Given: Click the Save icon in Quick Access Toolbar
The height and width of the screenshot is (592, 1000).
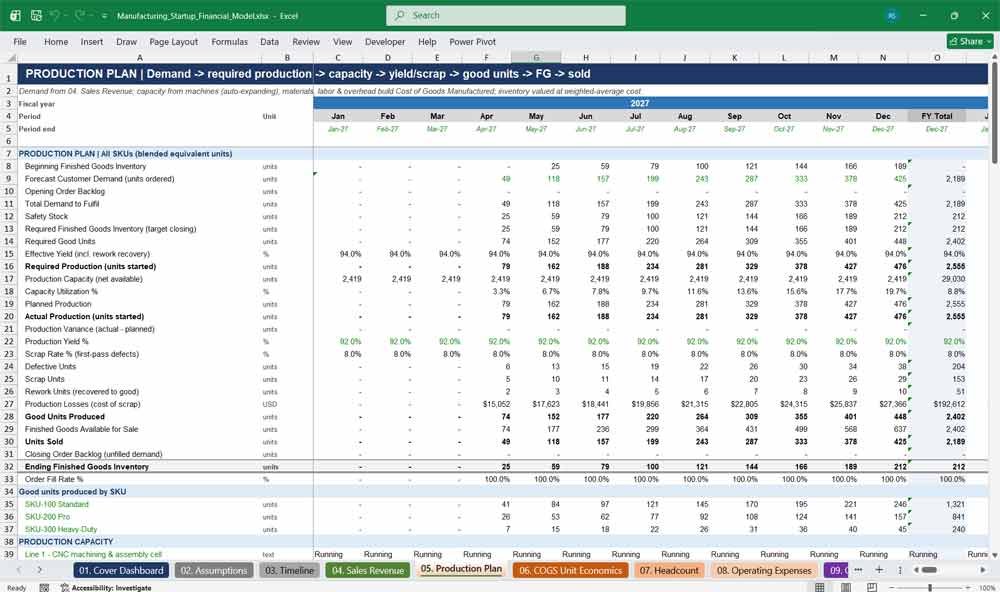Looking at the screenshot, I should tap(36, 15).
